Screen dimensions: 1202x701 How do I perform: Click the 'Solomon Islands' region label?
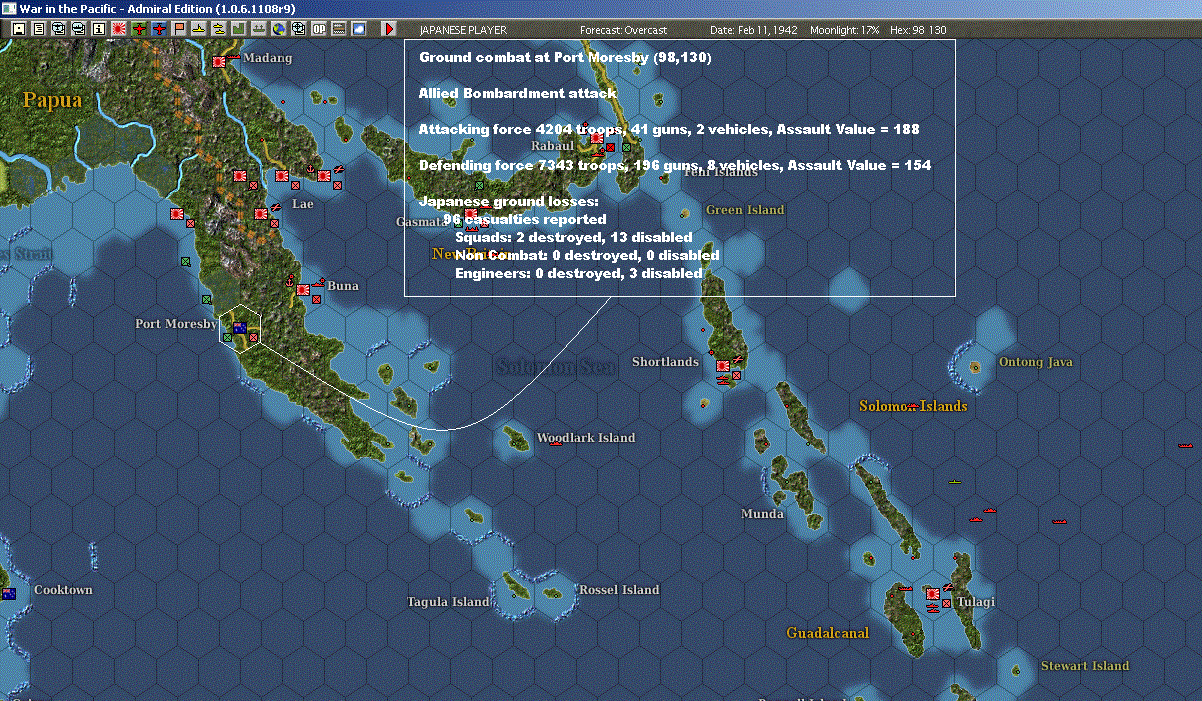pyautogui.click(x=913, y=406)
